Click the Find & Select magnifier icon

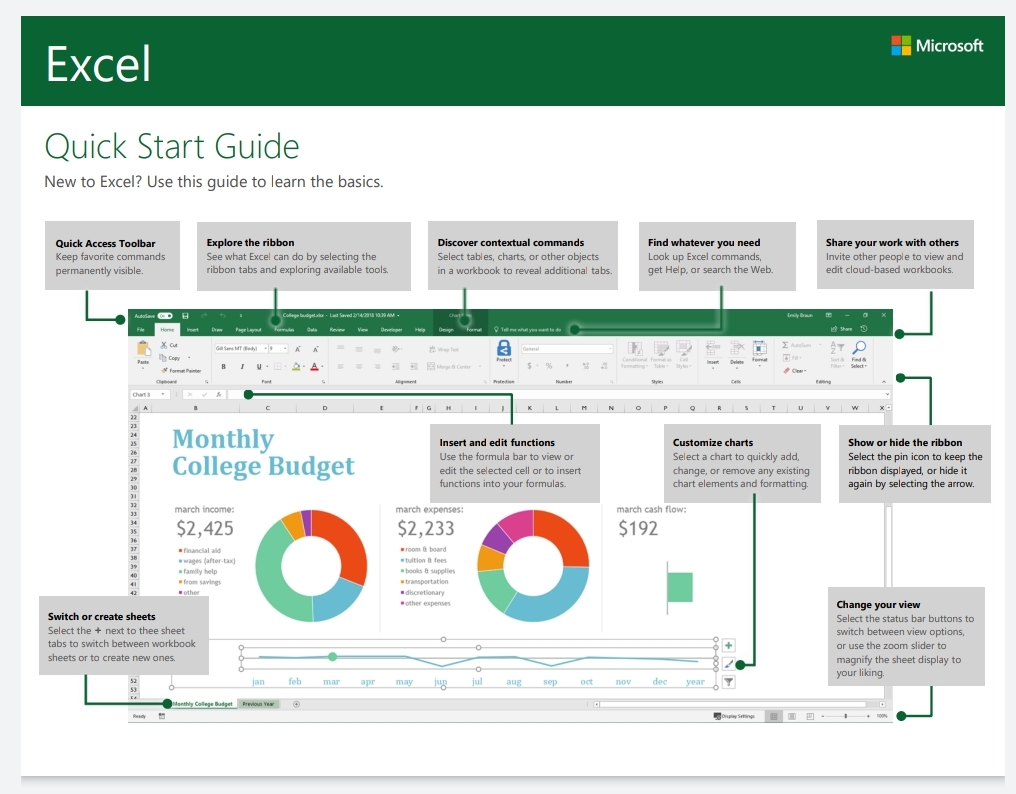(x=858, y=348)
